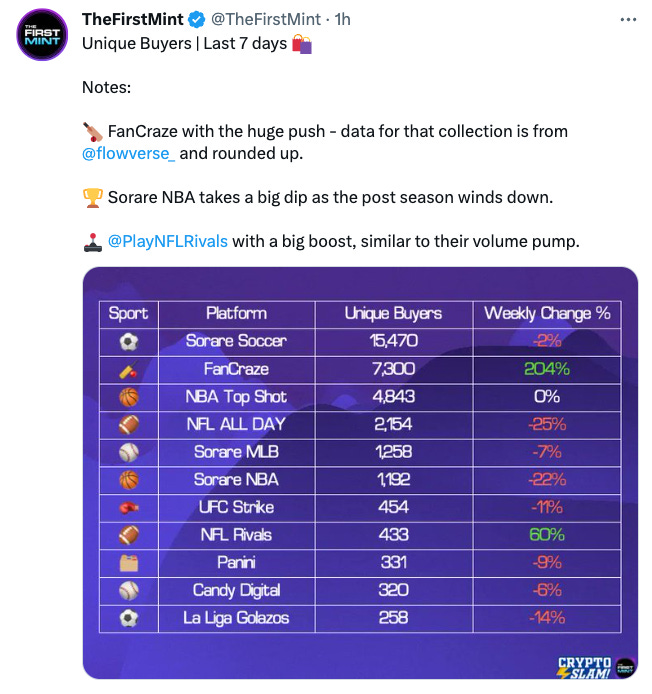Viewport: 652px width, 694px height.
Task: Open the @flowverse_ mention link
Action: pos(128,154)
